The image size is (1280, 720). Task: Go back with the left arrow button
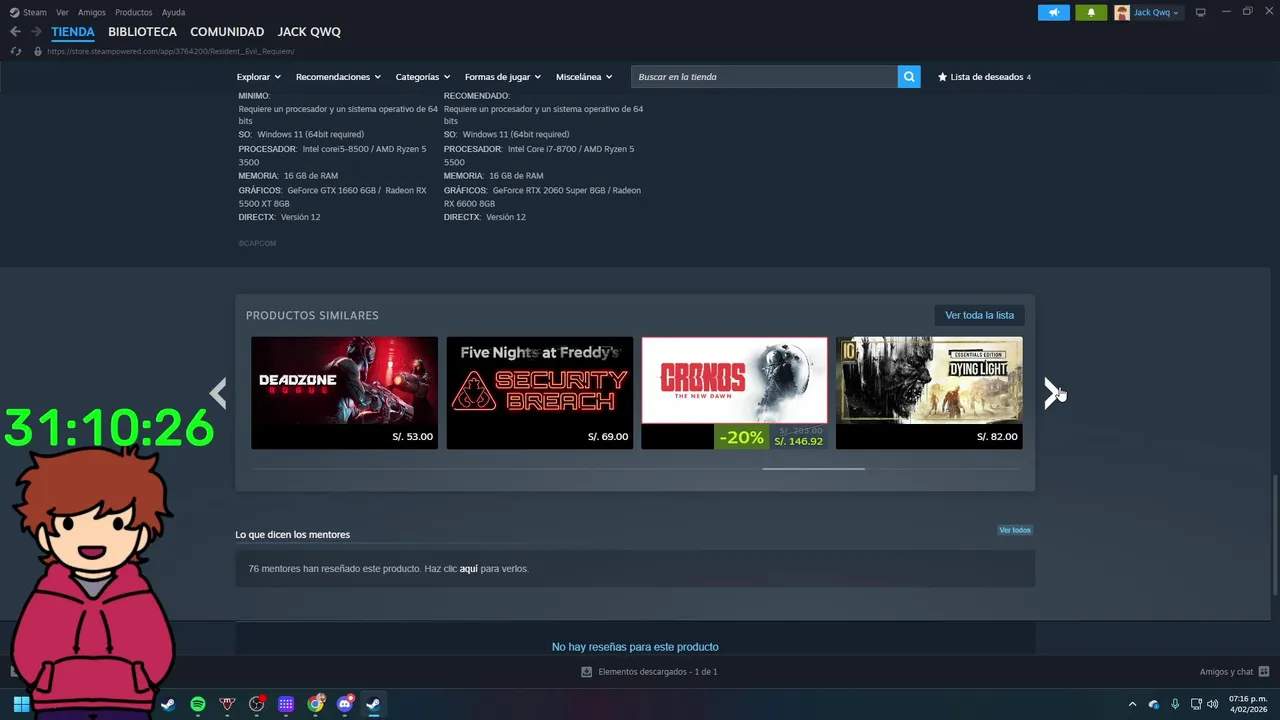[x=15, y=32]
